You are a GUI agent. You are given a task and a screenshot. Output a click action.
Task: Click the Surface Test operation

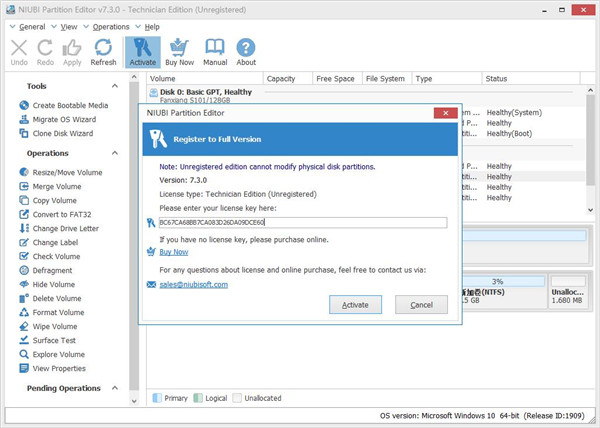(x=54, y=340)
